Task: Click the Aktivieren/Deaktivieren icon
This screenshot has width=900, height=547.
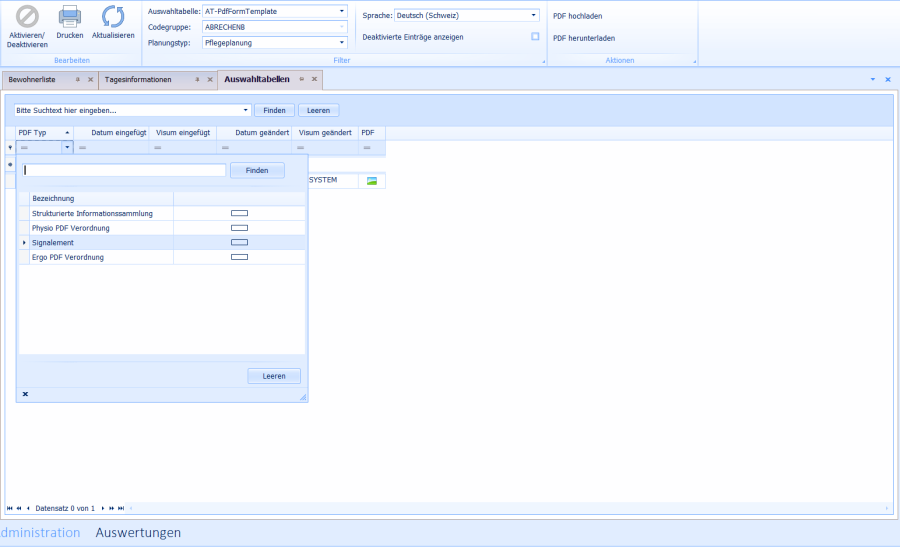Action: pyautogui.click(x=27, y=17)
